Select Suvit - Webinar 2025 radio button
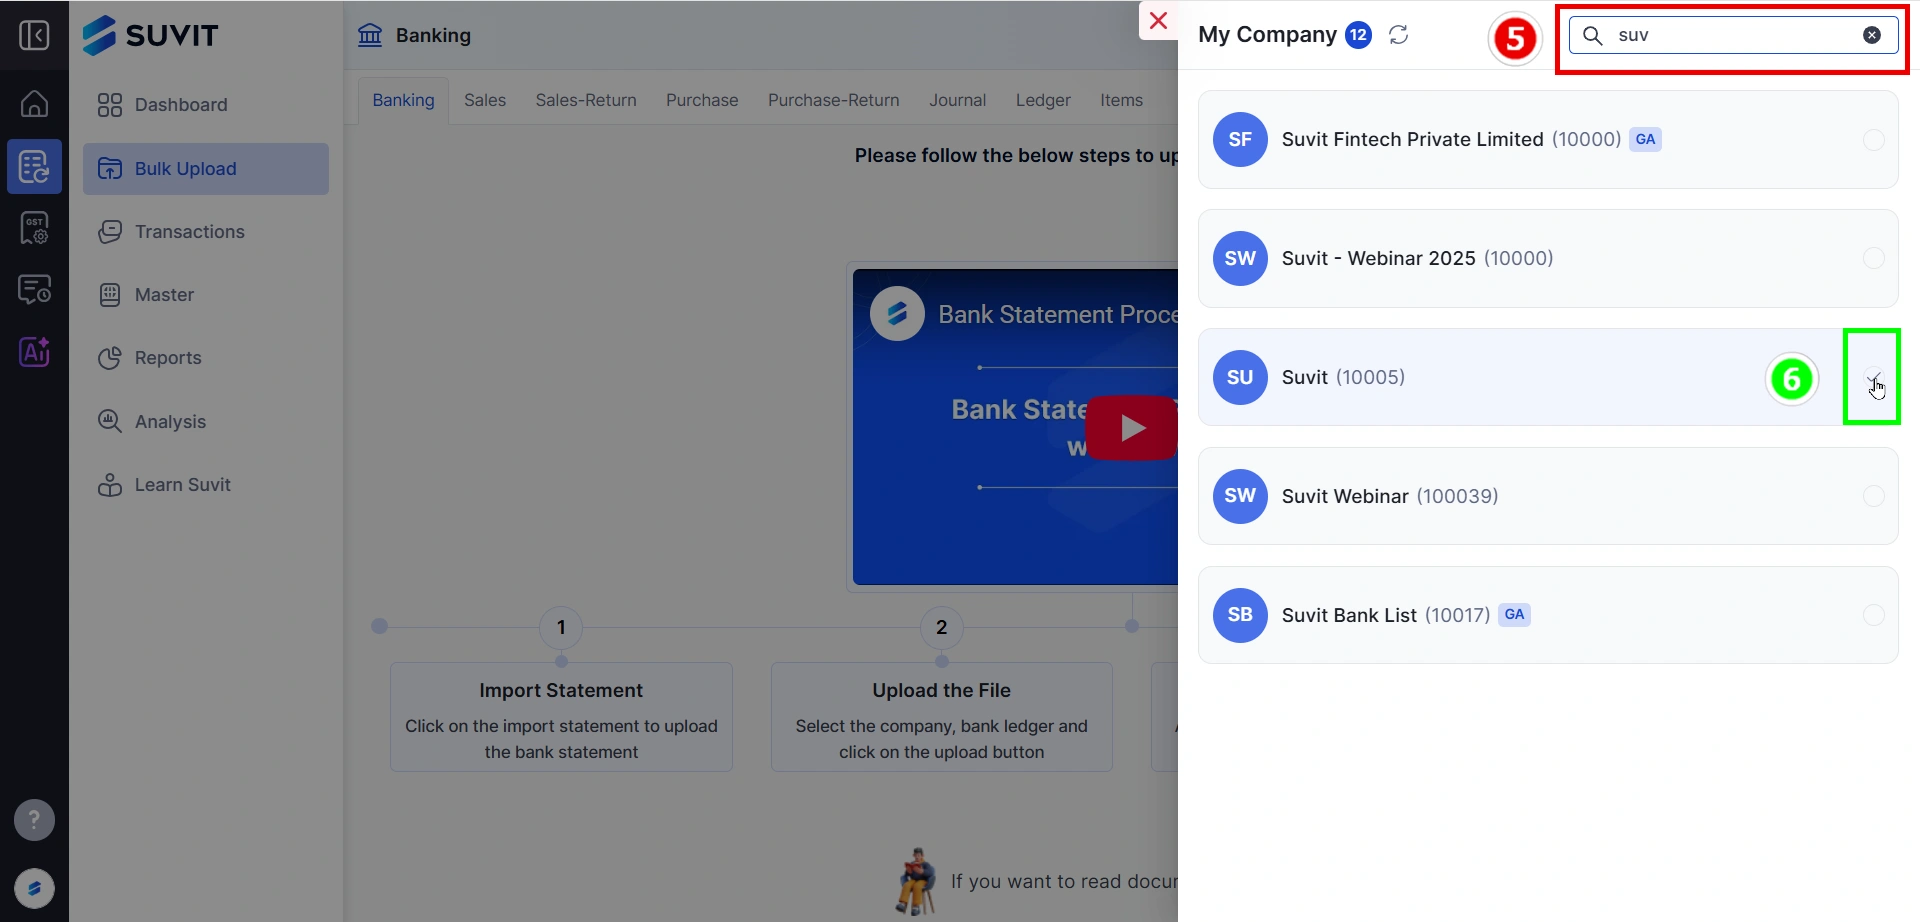 (x=1874, y=258)
